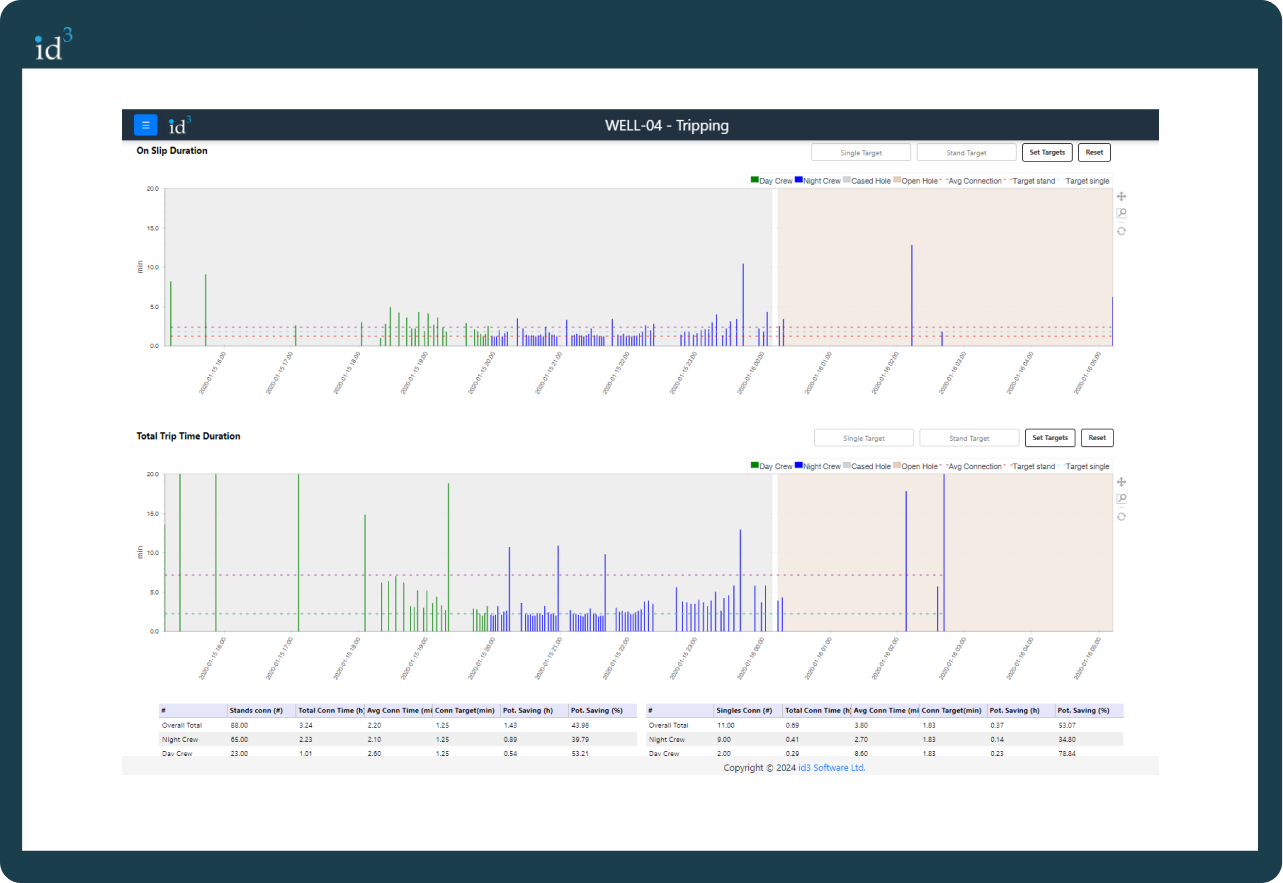1283x883 pixels.
Task: Click the '53.07' singles saving percent cell
Action: (1067, 725)
